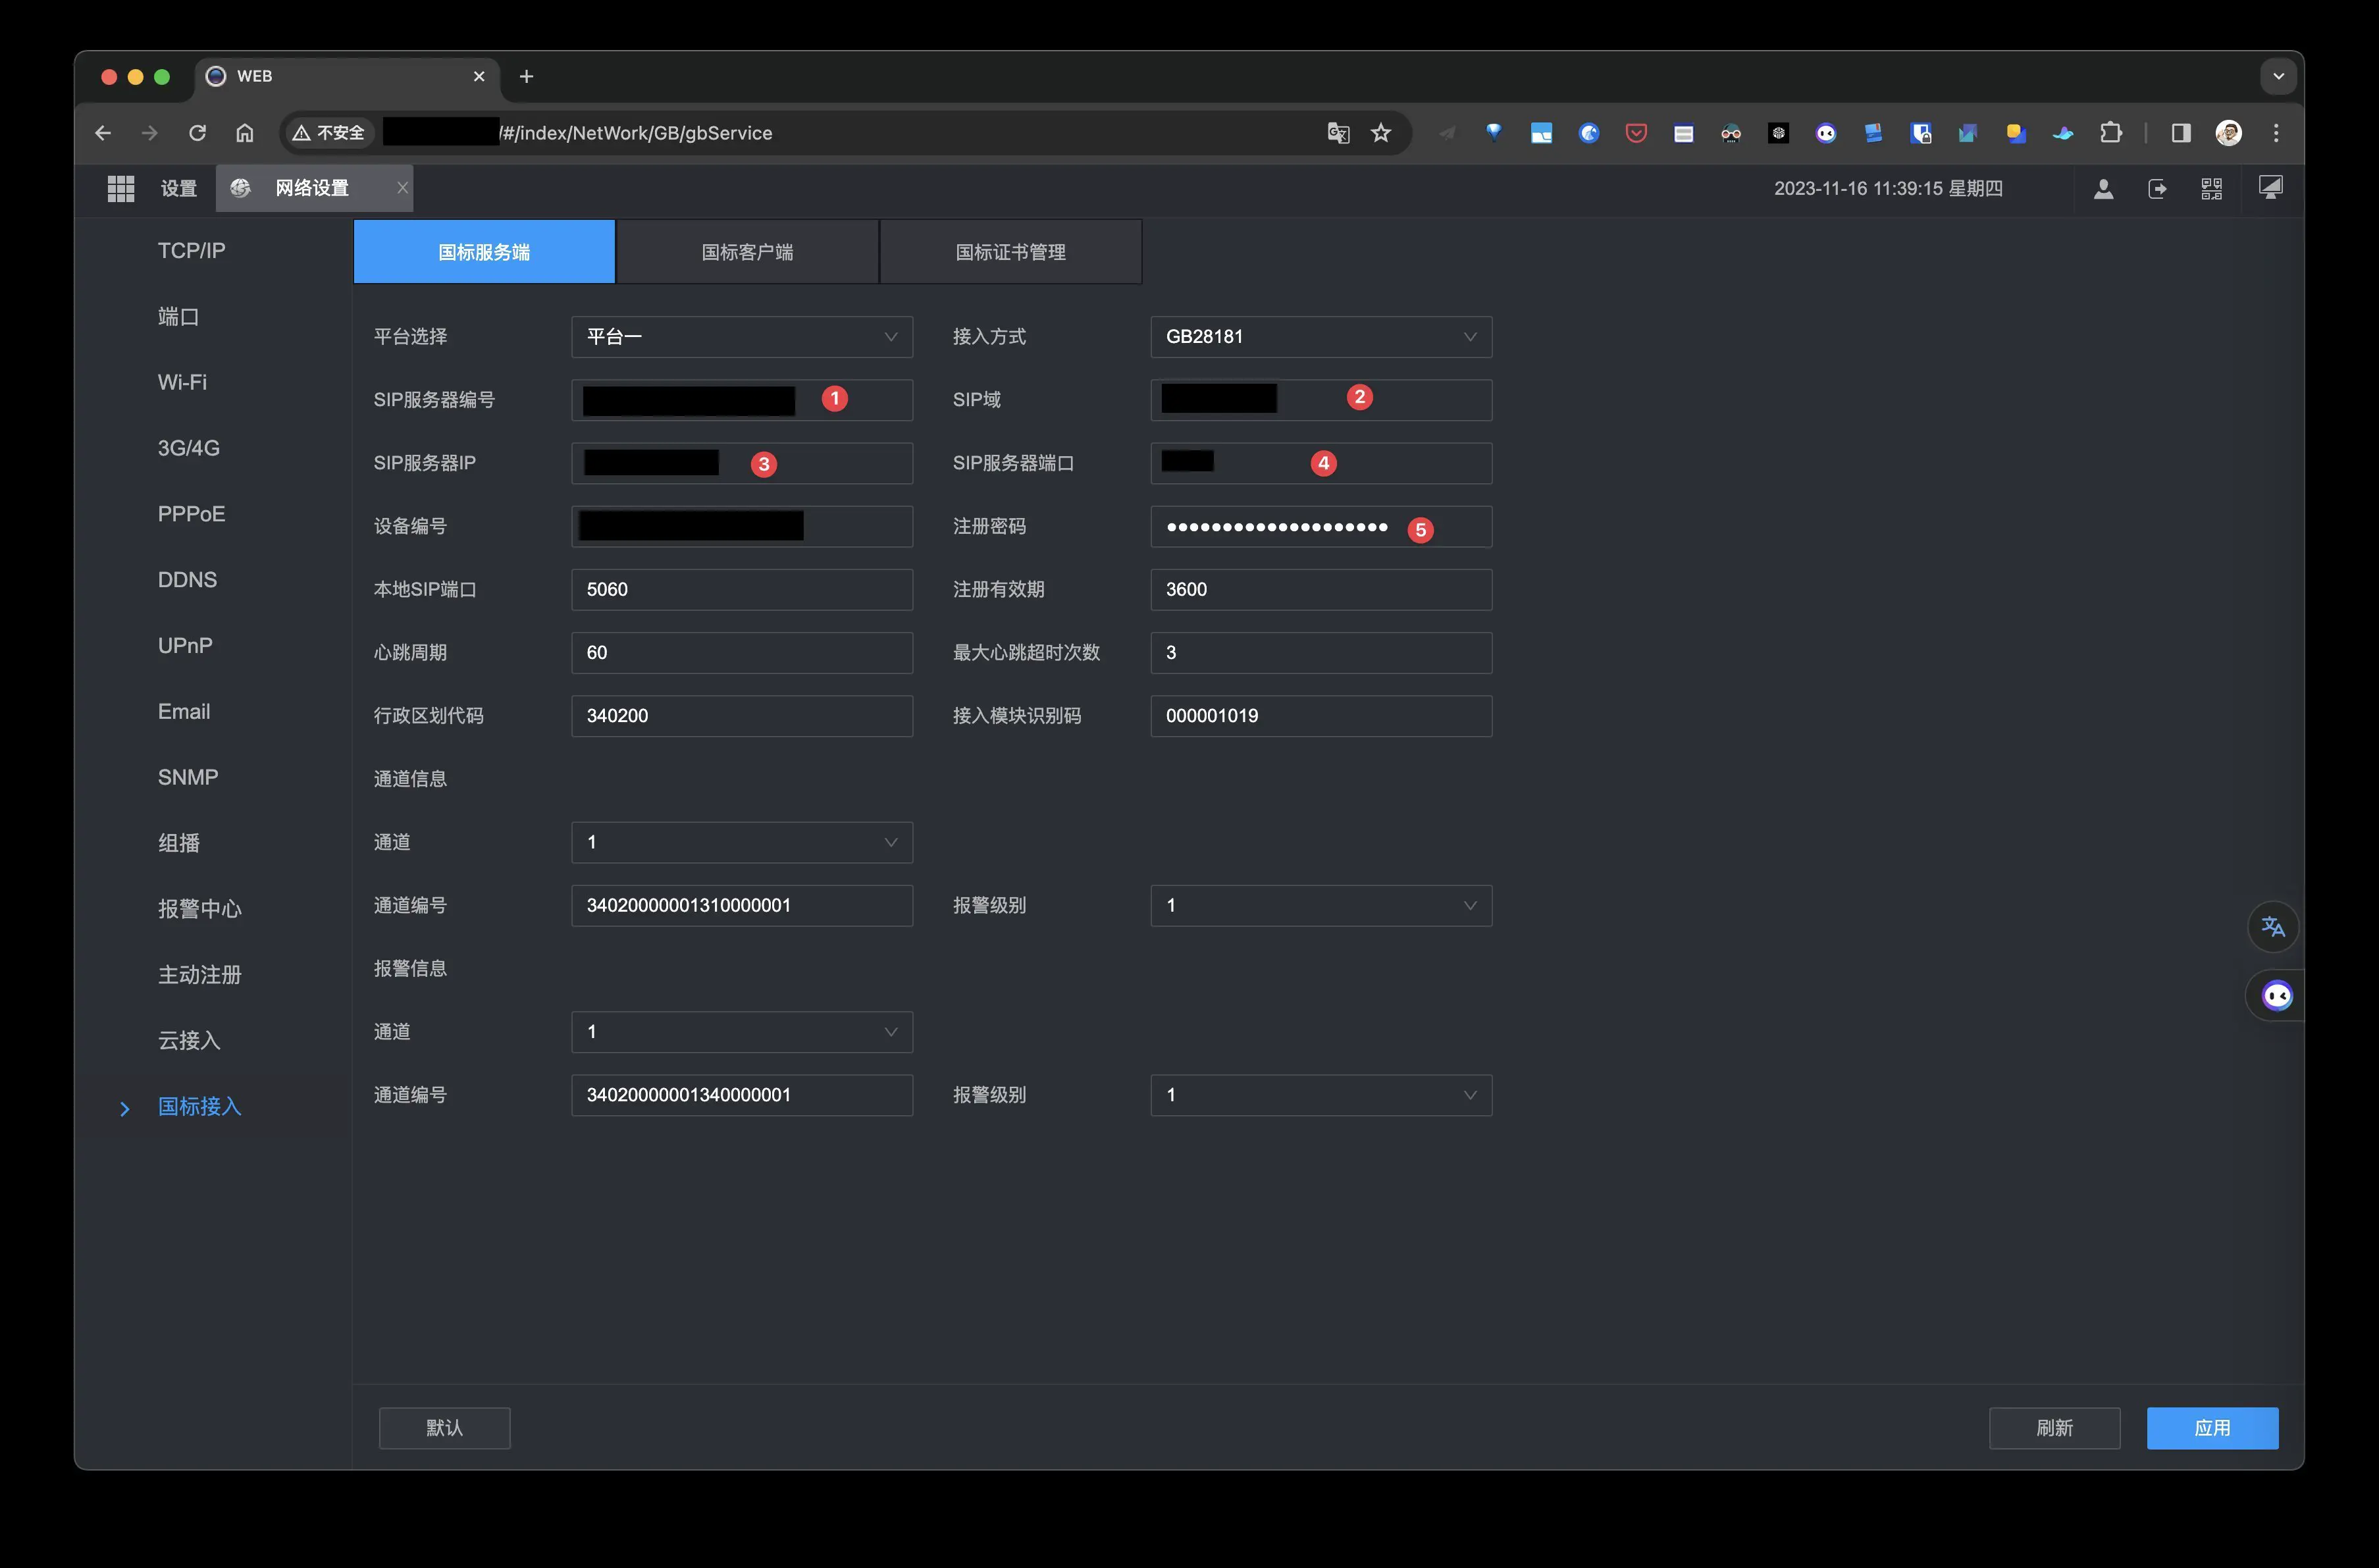Bookmark page with star icon
2379x1568 pixels.
point(1381,133)
